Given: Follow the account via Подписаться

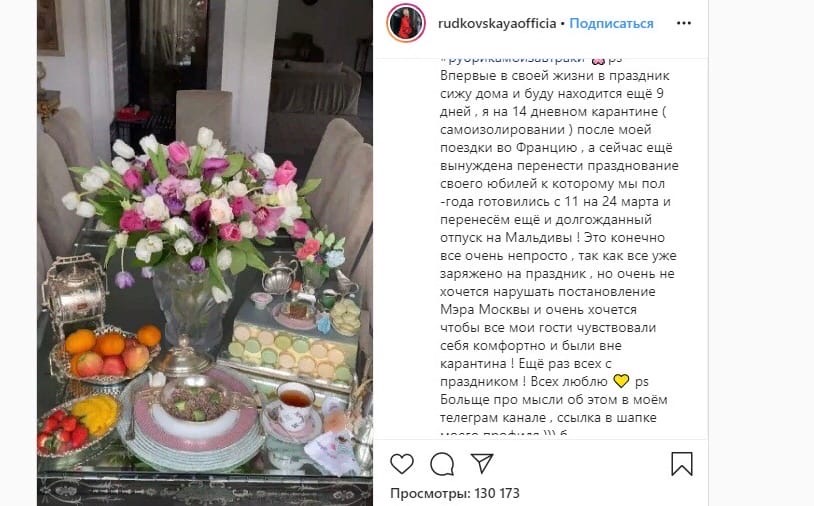Looking at the screenshot, I should (611, 23).
